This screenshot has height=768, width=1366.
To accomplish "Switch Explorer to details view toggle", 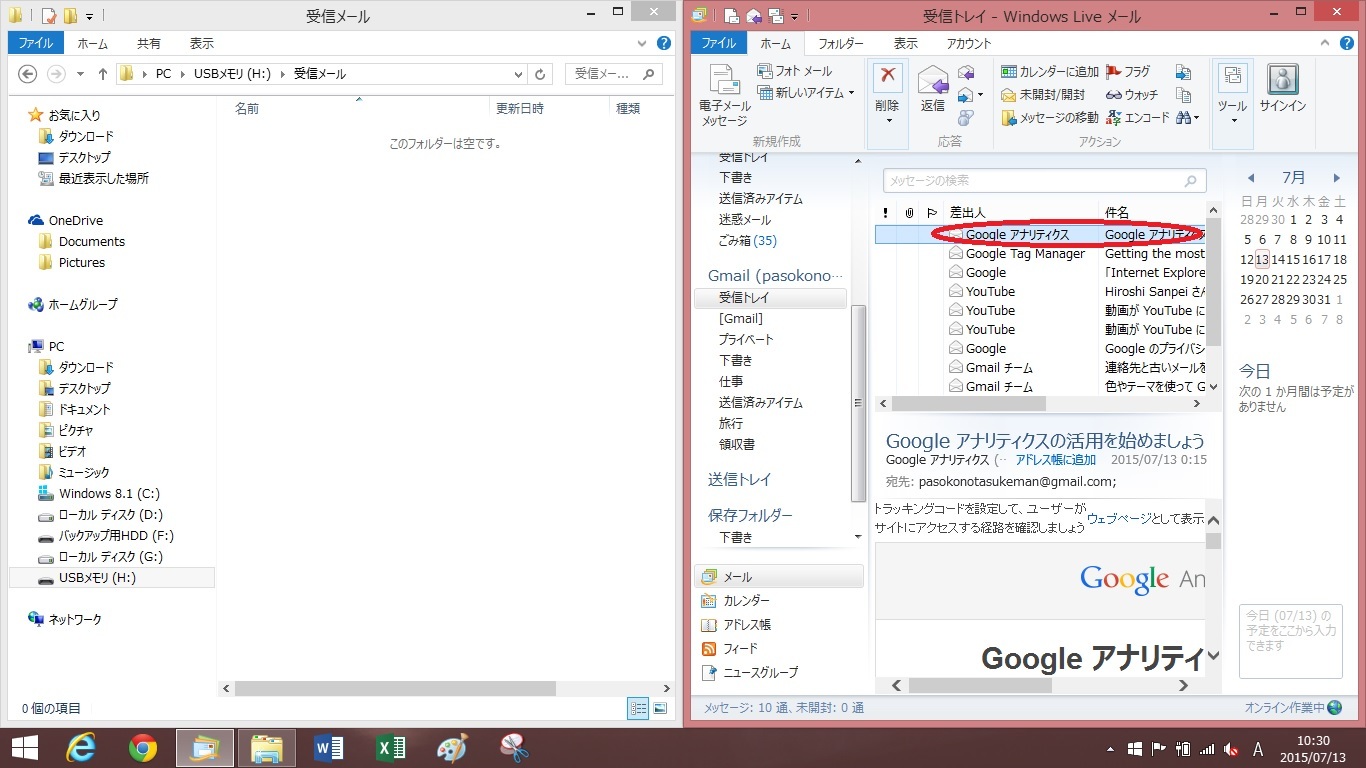I will 637,708.
